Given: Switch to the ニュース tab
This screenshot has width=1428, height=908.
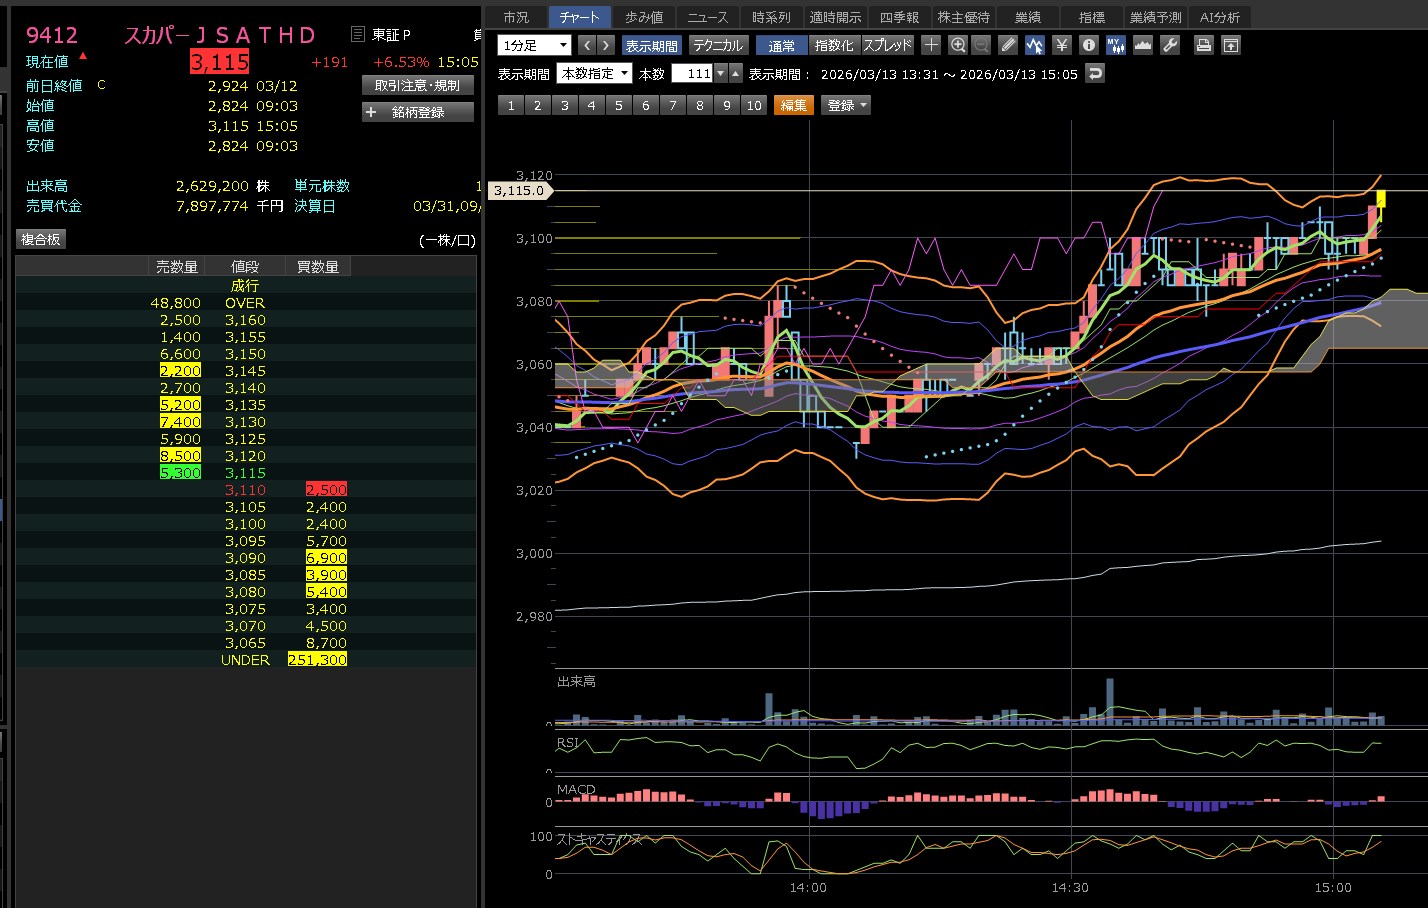Looking at the screenshot, I should [x=707, y=17].
